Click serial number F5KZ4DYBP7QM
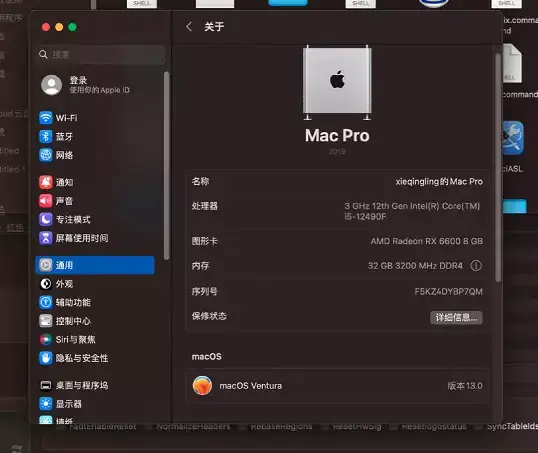The height and width of the screenshot is (453, 538). click(448, 292)
